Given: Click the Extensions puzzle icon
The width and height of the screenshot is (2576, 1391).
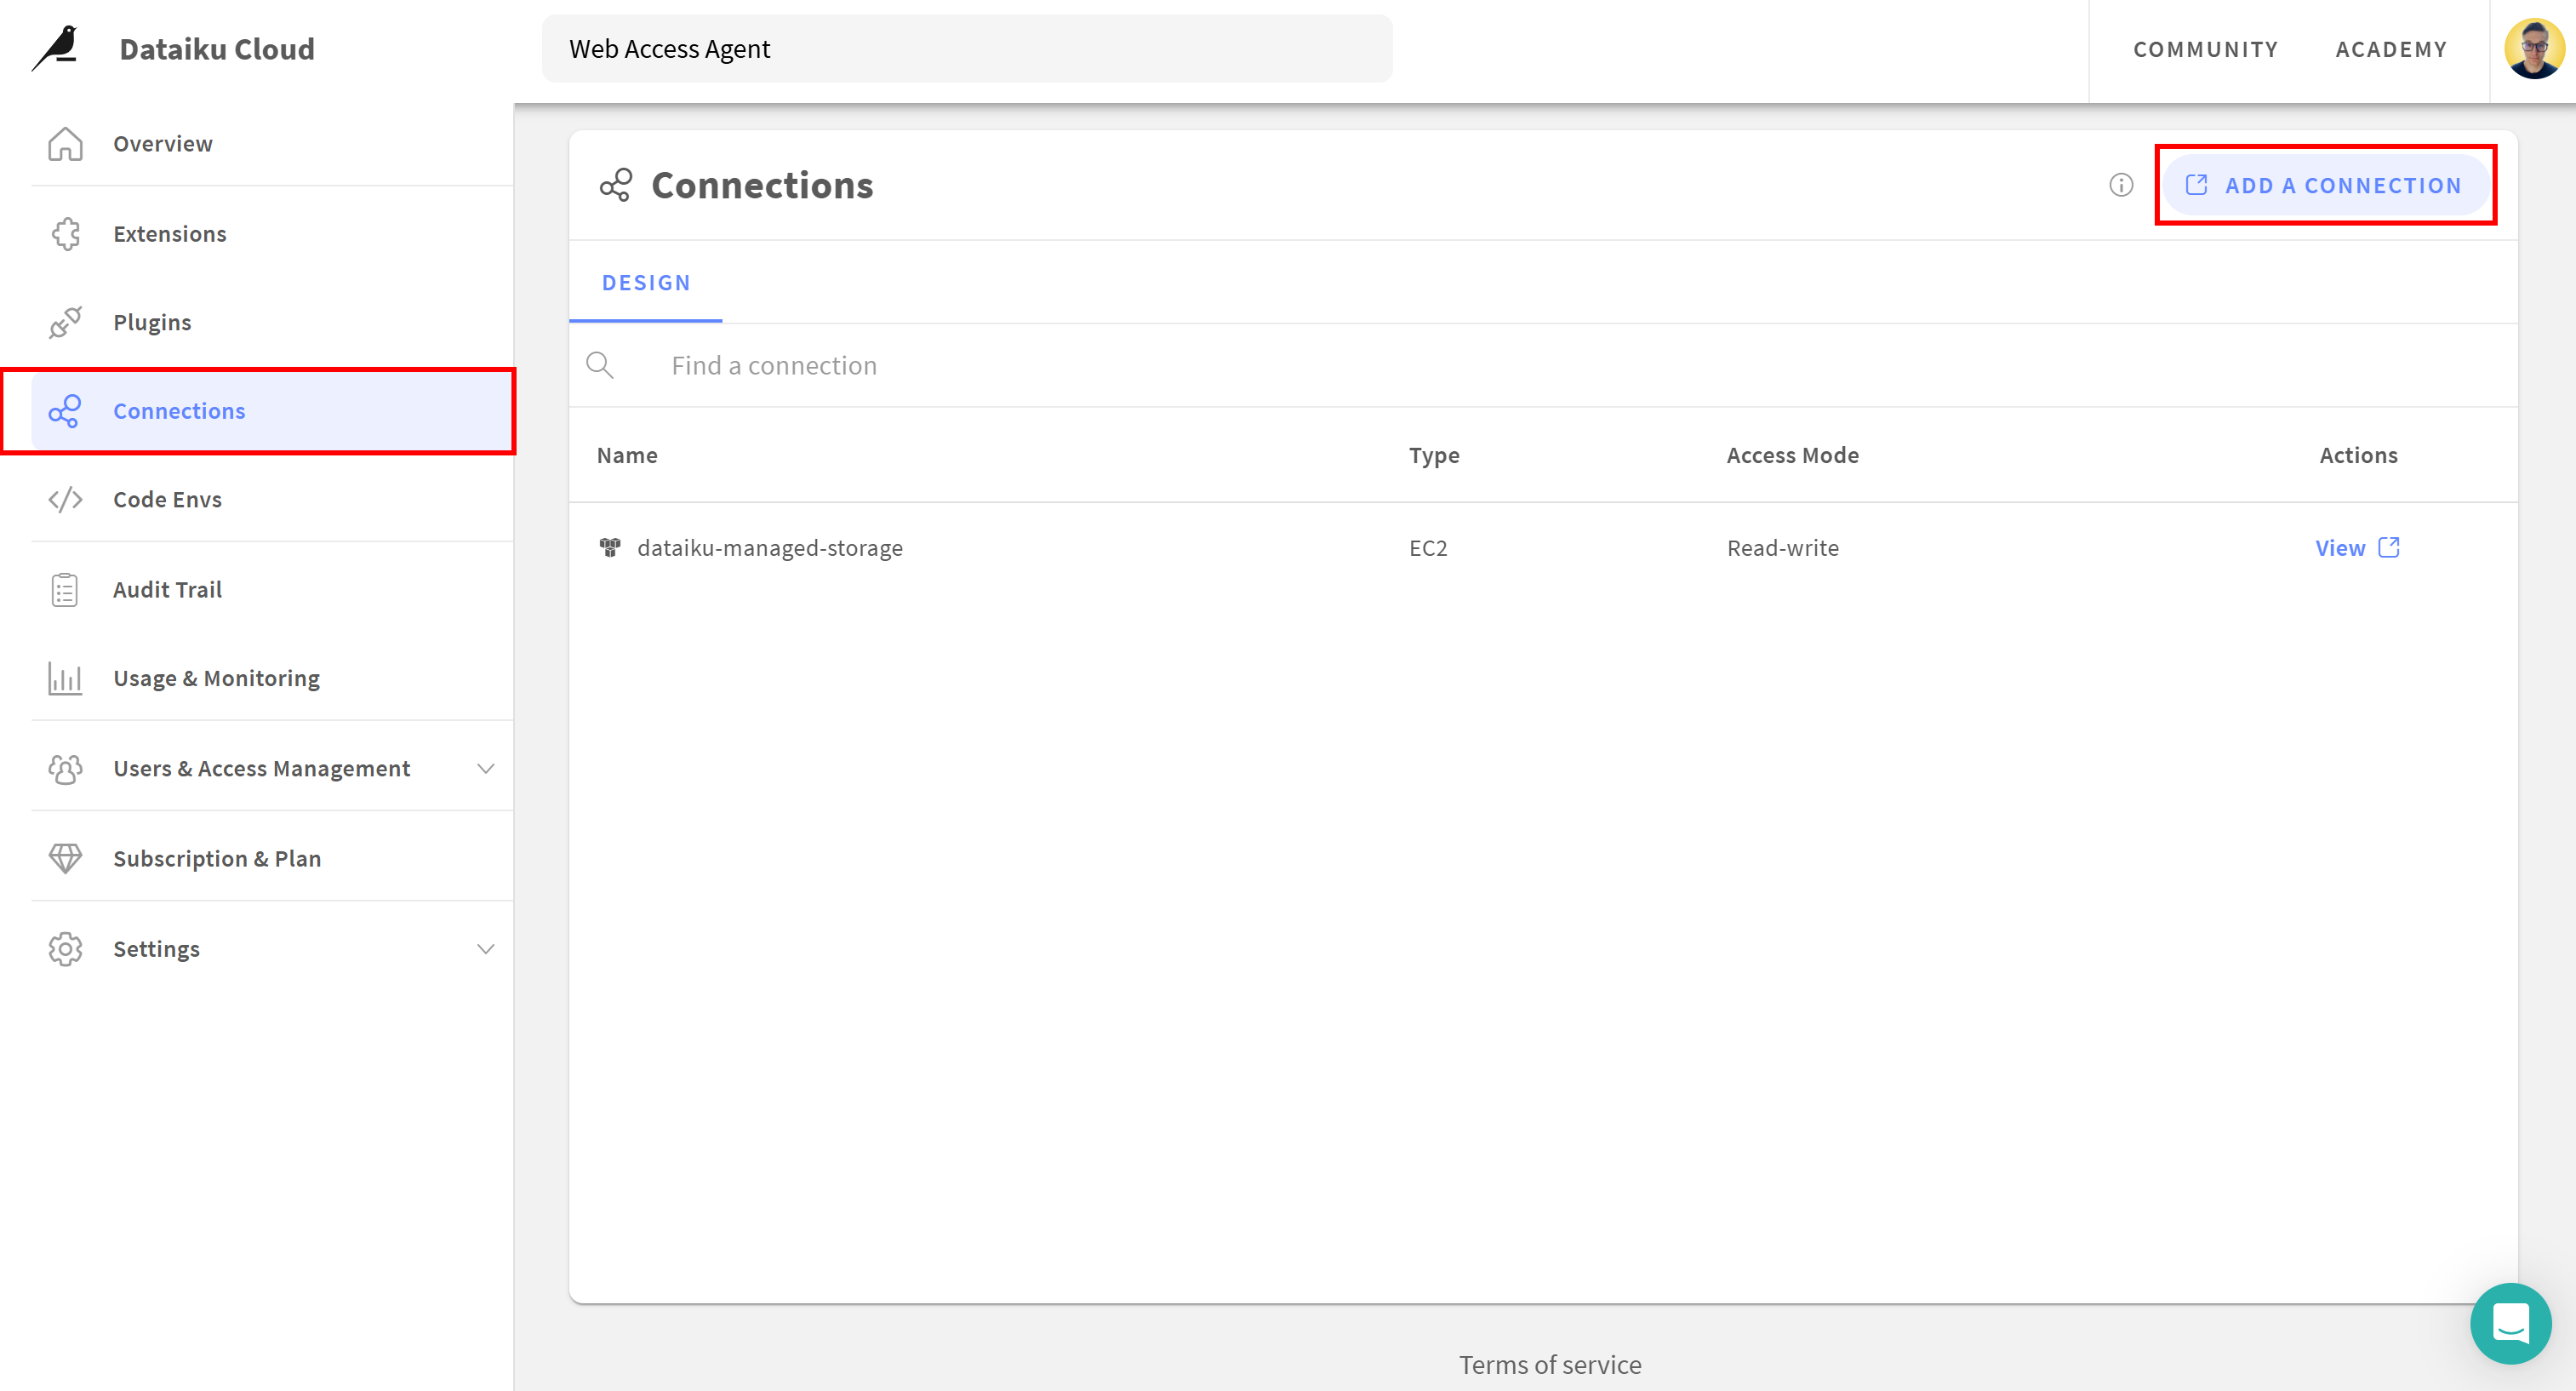Looking at the screenshot, I should [65, 233].
